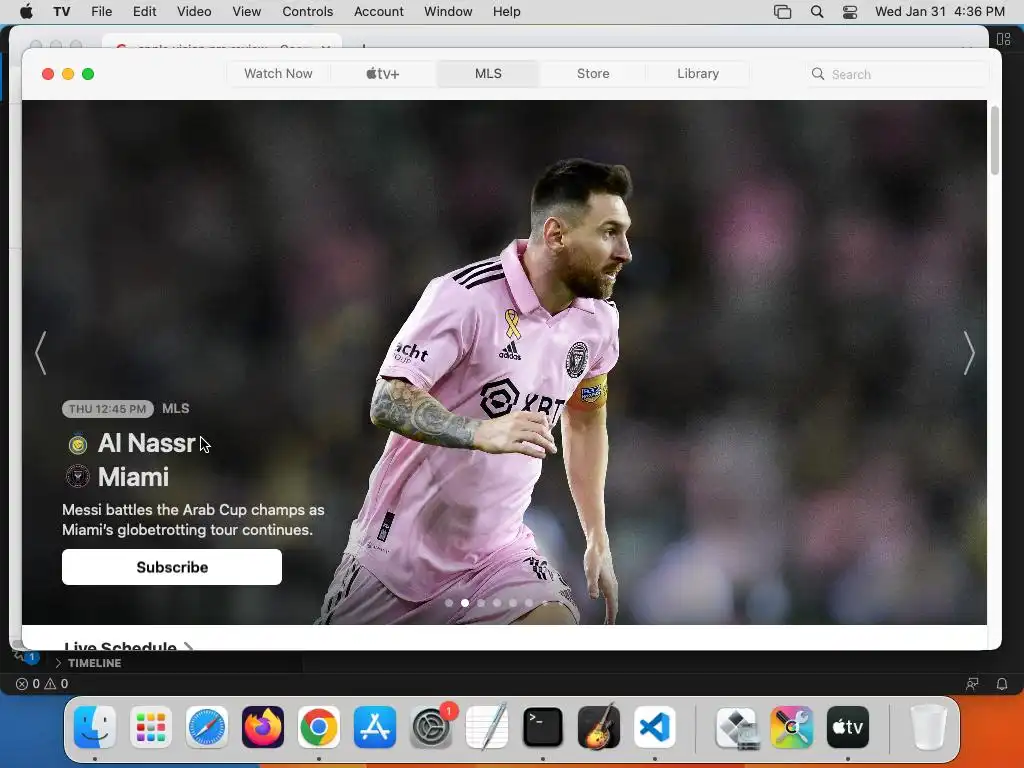
Task: Expand the Live Schedule section chevron
Action: coord(189,647)
